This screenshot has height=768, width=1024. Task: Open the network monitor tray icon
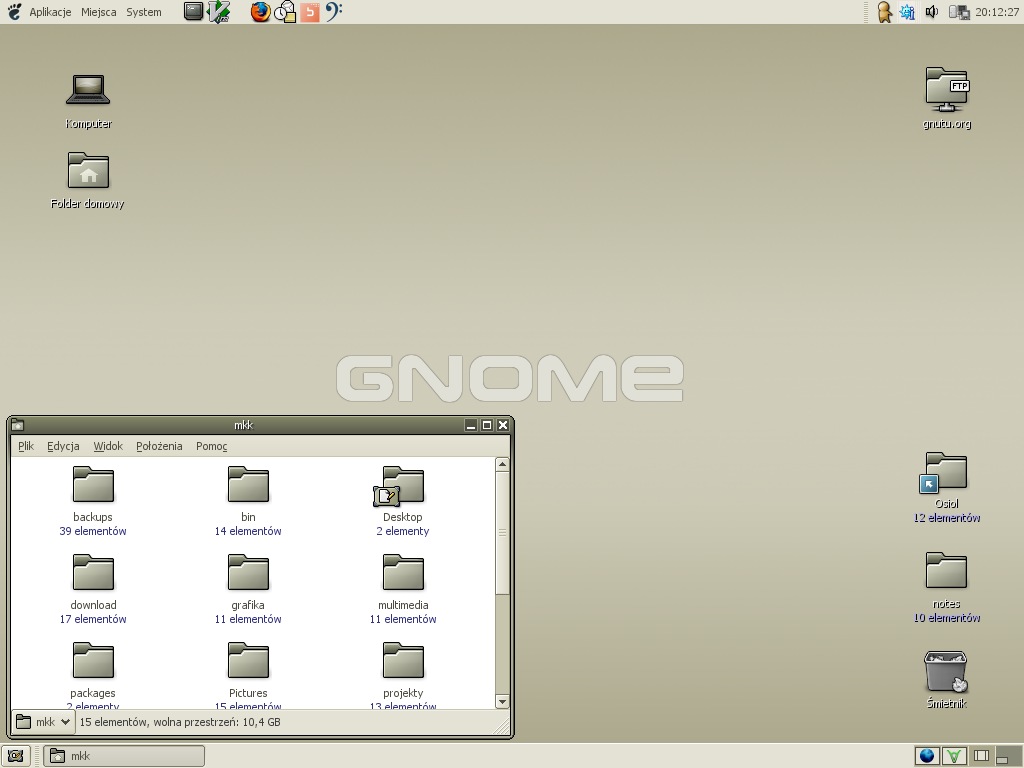point(959,12)
